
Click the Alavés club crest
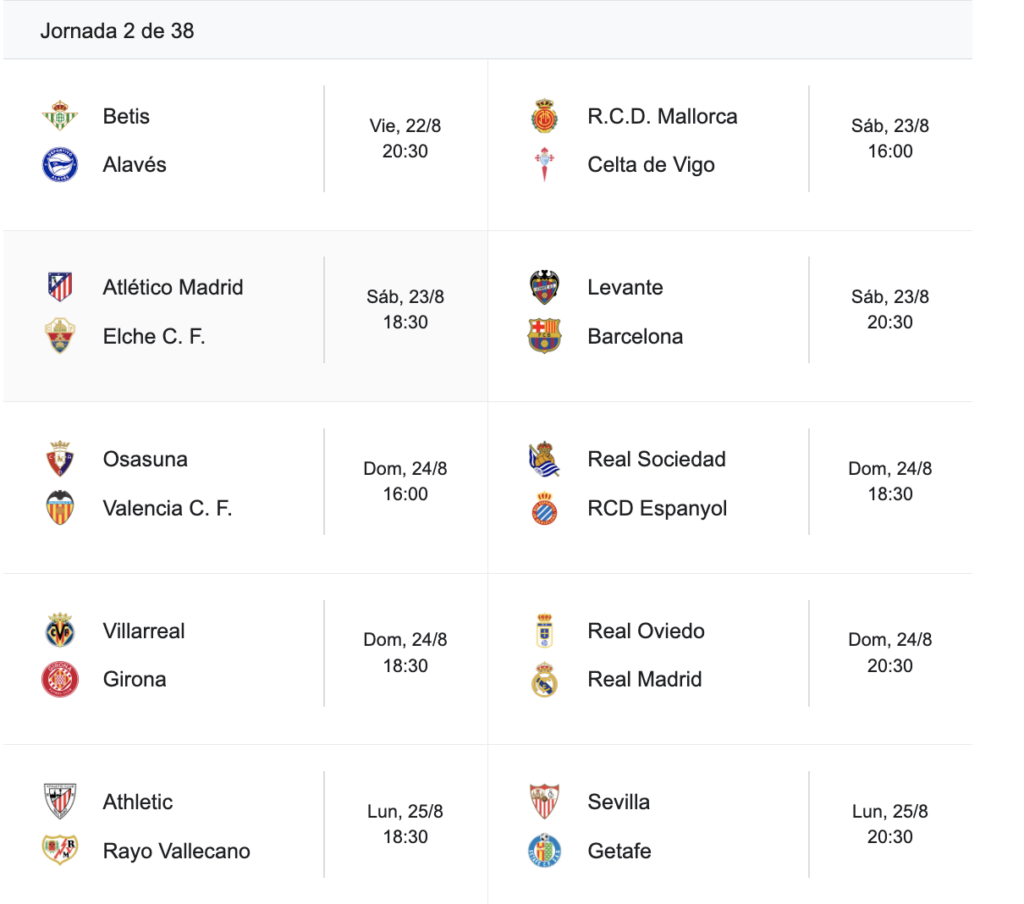(60, 165)
